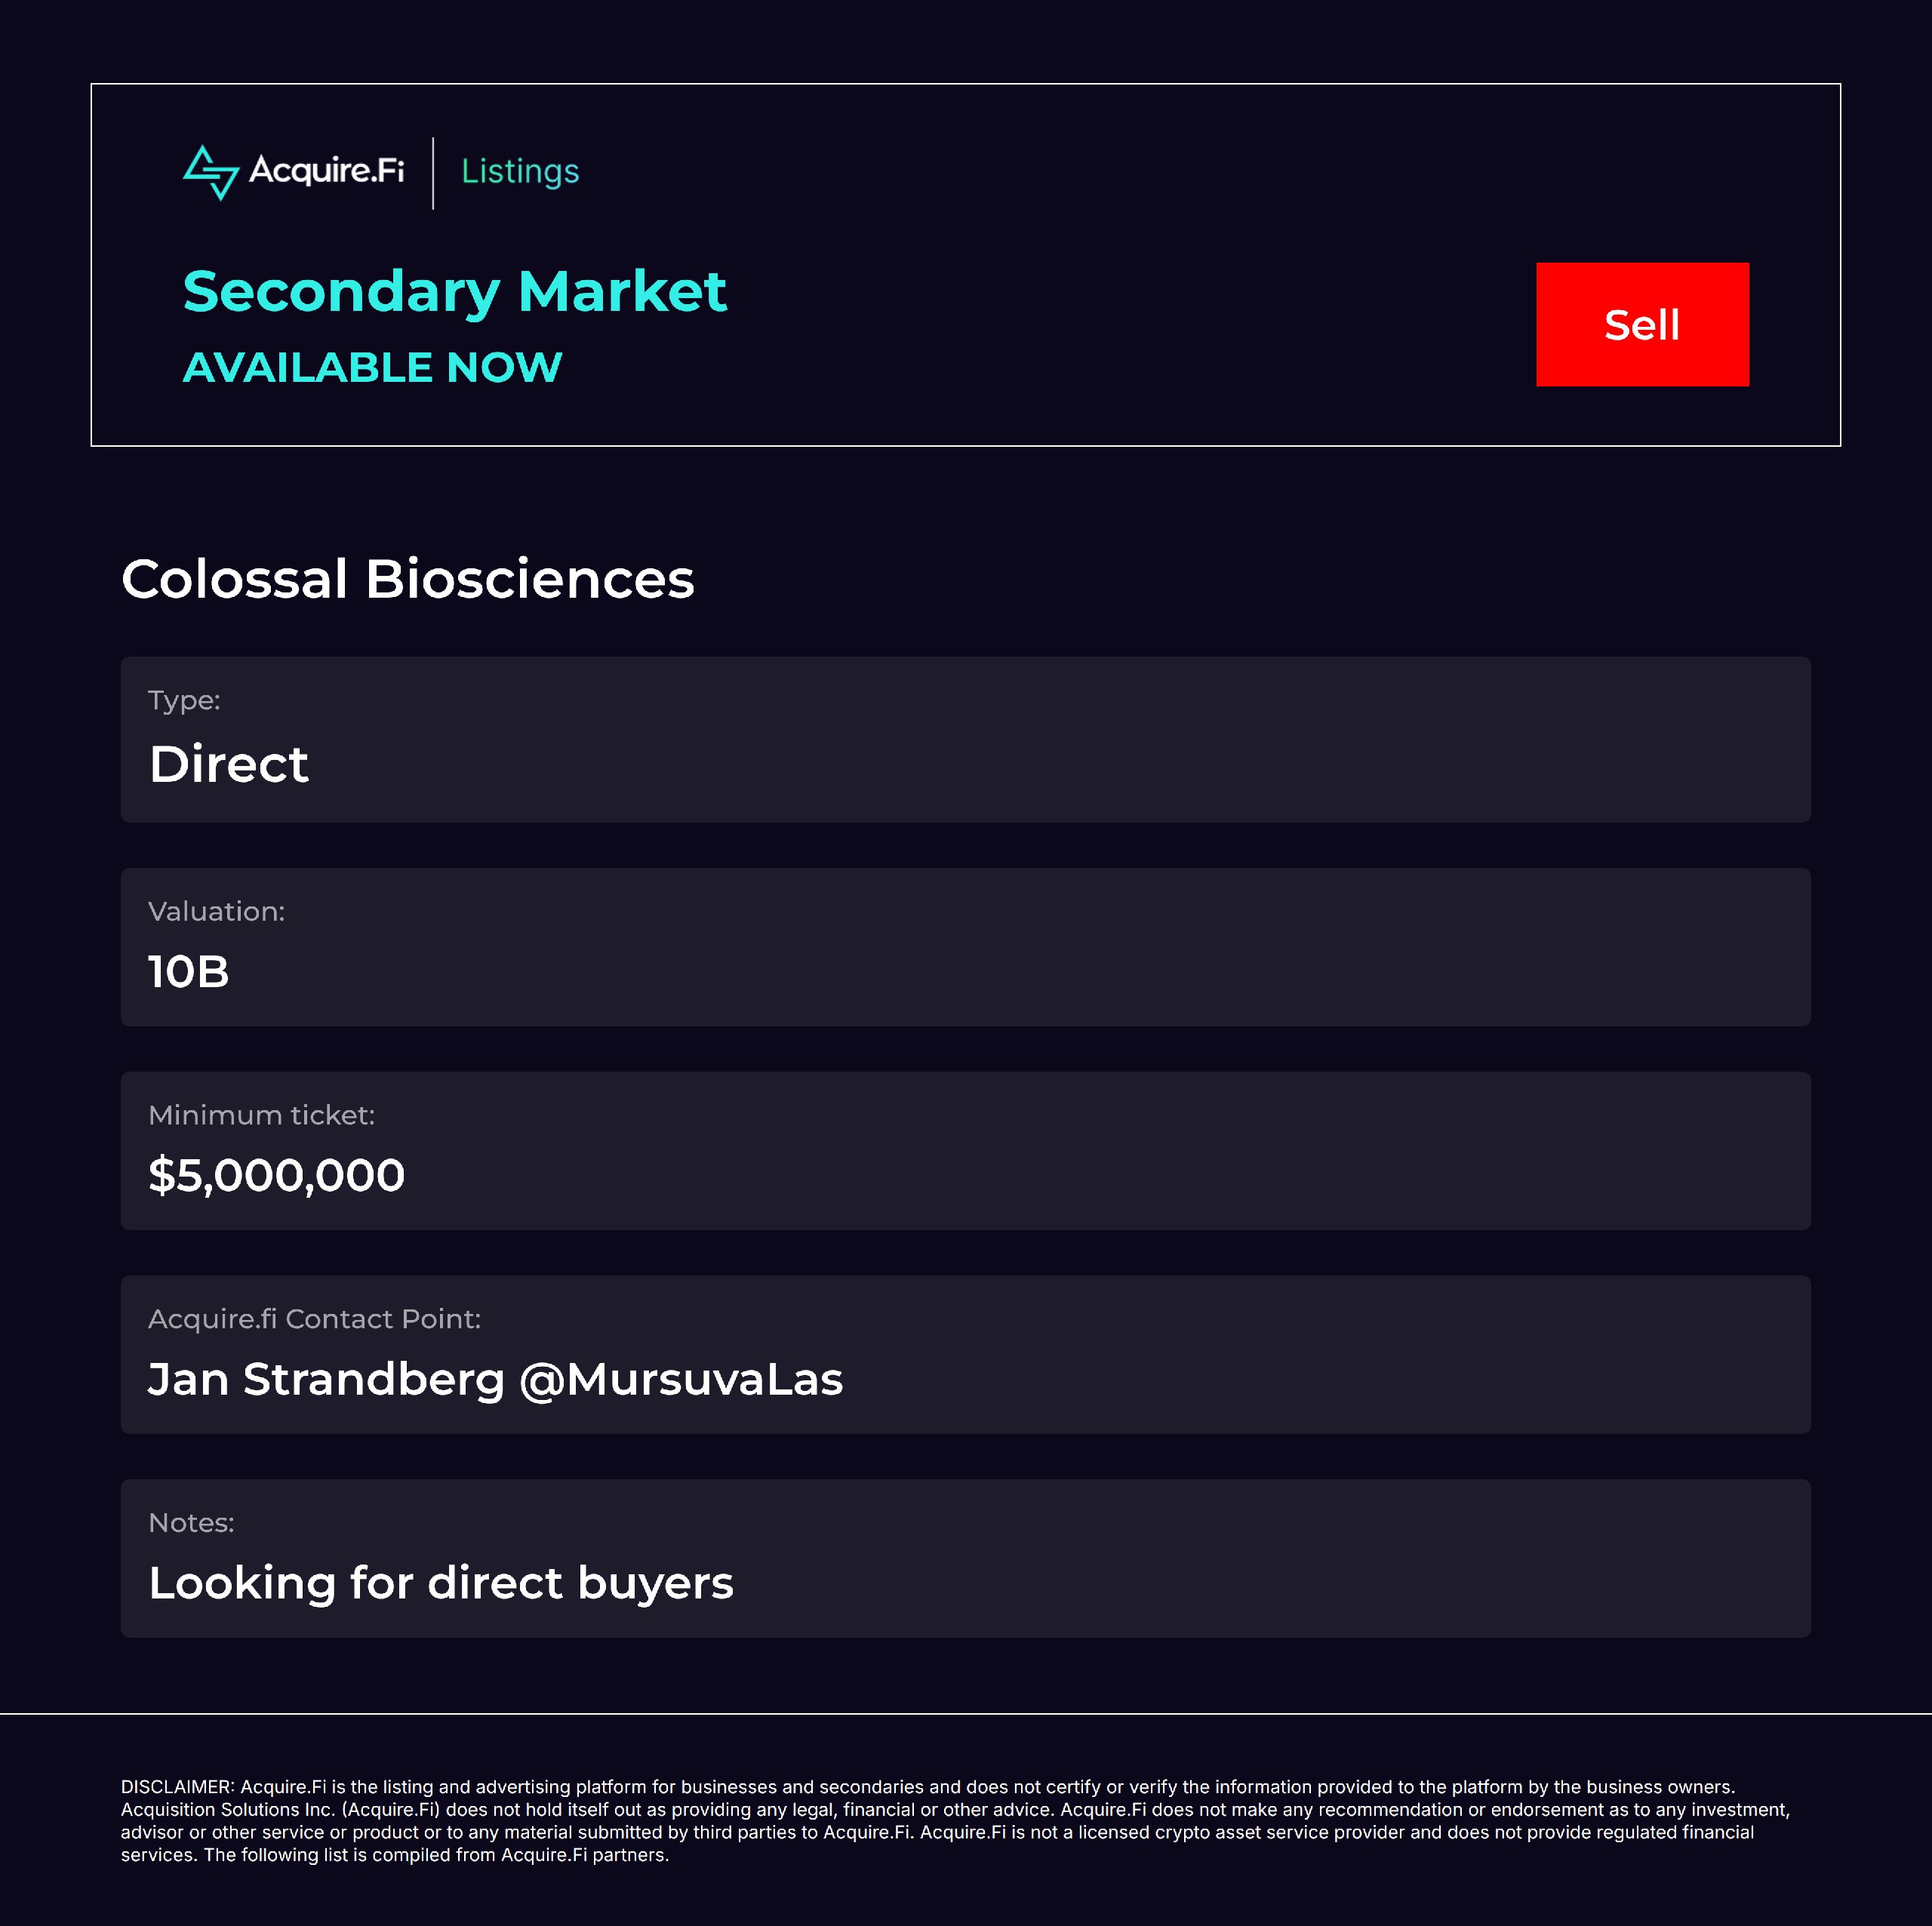Screen dimensions: 1932x1926
Task: Click the Acquire.fi Contact Point label
Action: [314, 1319]
